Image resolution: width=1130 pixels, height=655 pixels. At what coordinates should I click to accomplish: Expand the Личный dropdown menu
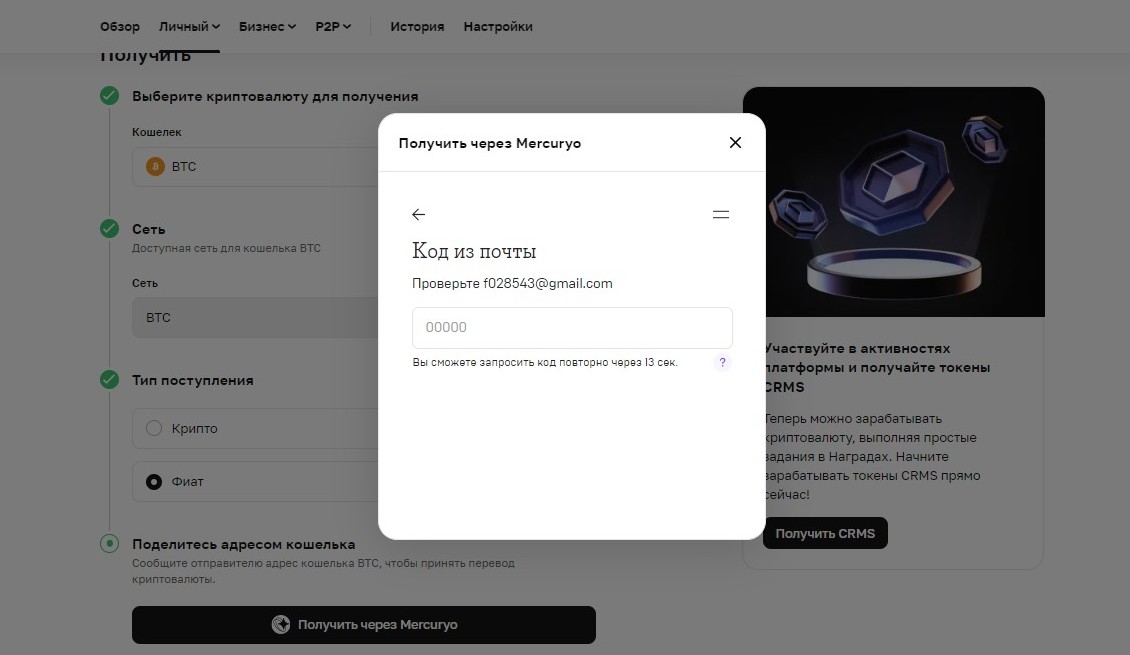pos(190,27)
